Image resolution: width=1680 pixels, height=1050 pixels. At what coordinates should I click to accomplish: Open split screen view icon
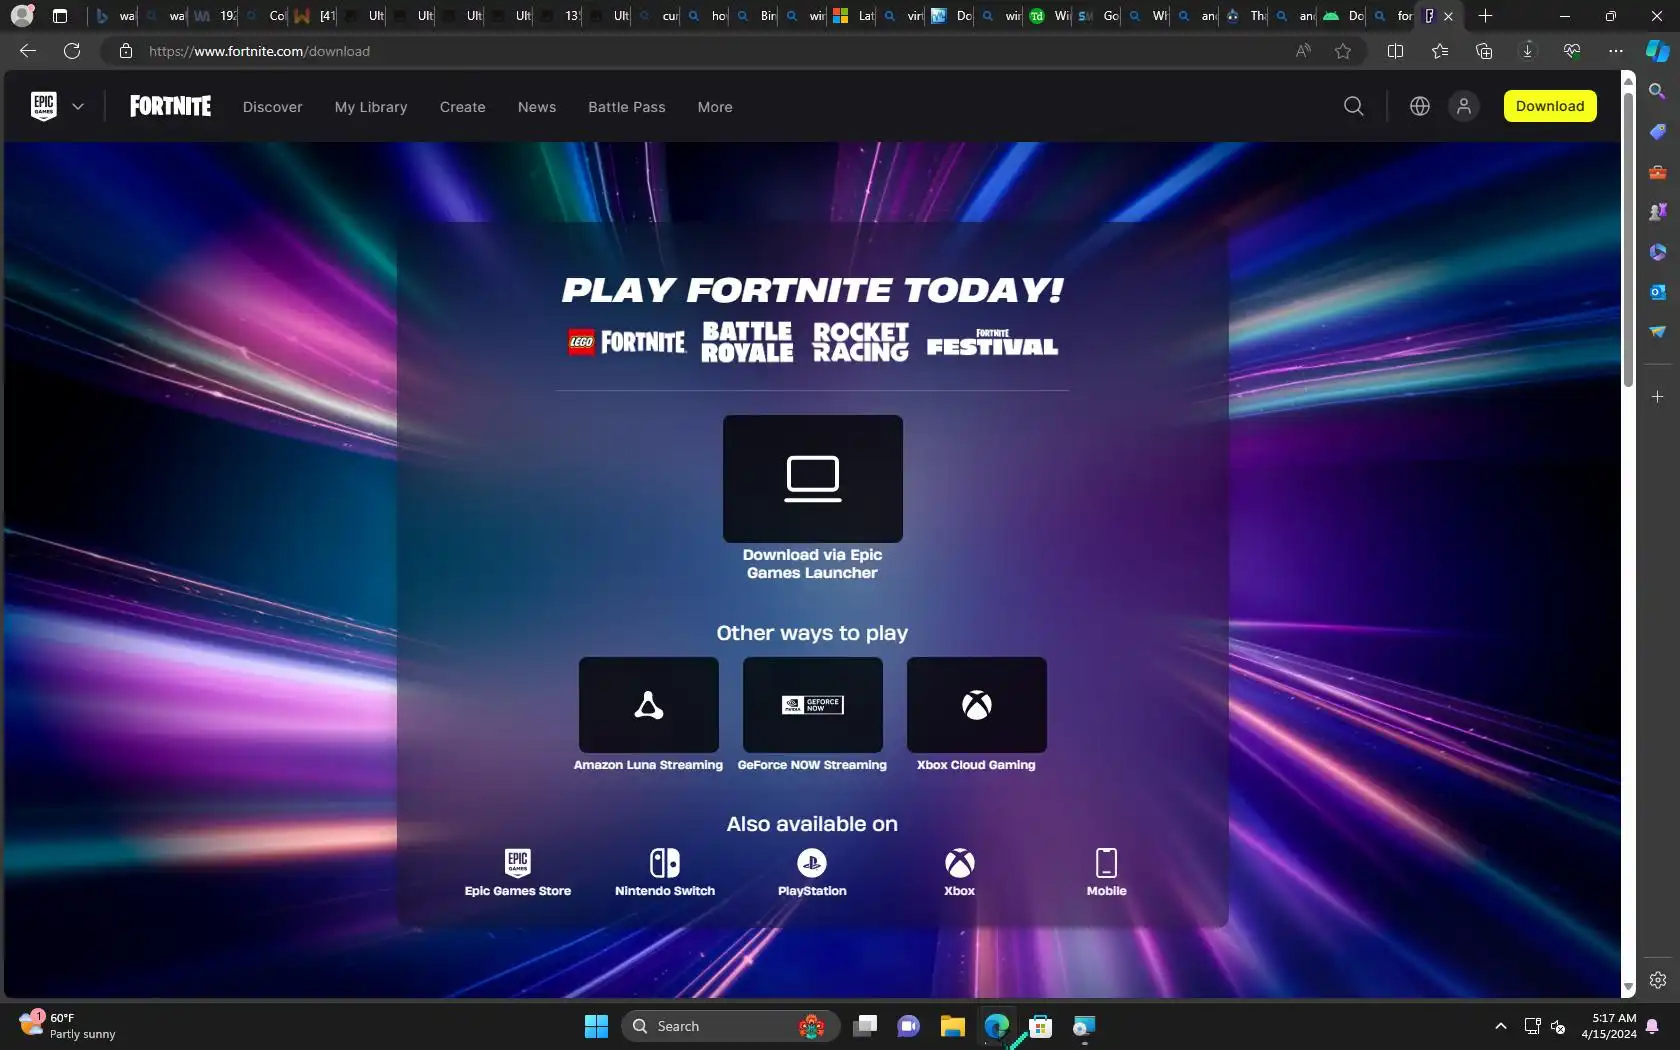point(1396,51)
